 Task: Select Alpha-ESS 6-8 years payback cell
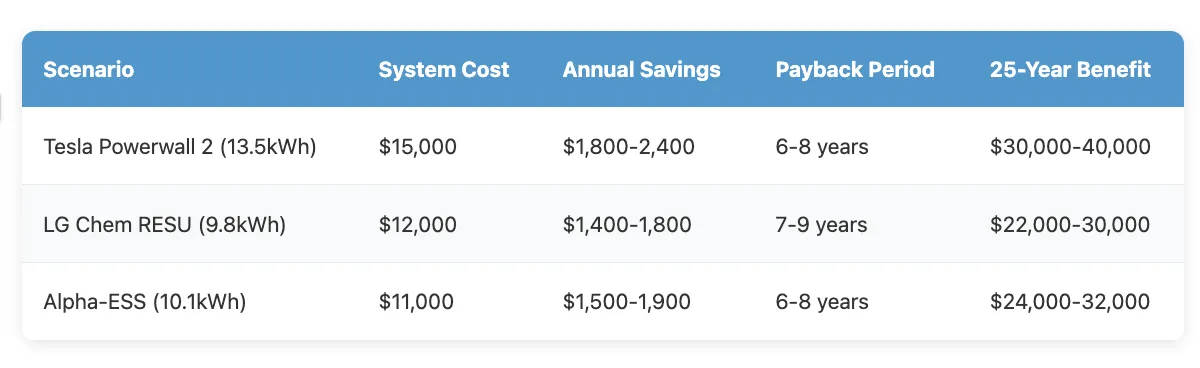coord(822,302)
